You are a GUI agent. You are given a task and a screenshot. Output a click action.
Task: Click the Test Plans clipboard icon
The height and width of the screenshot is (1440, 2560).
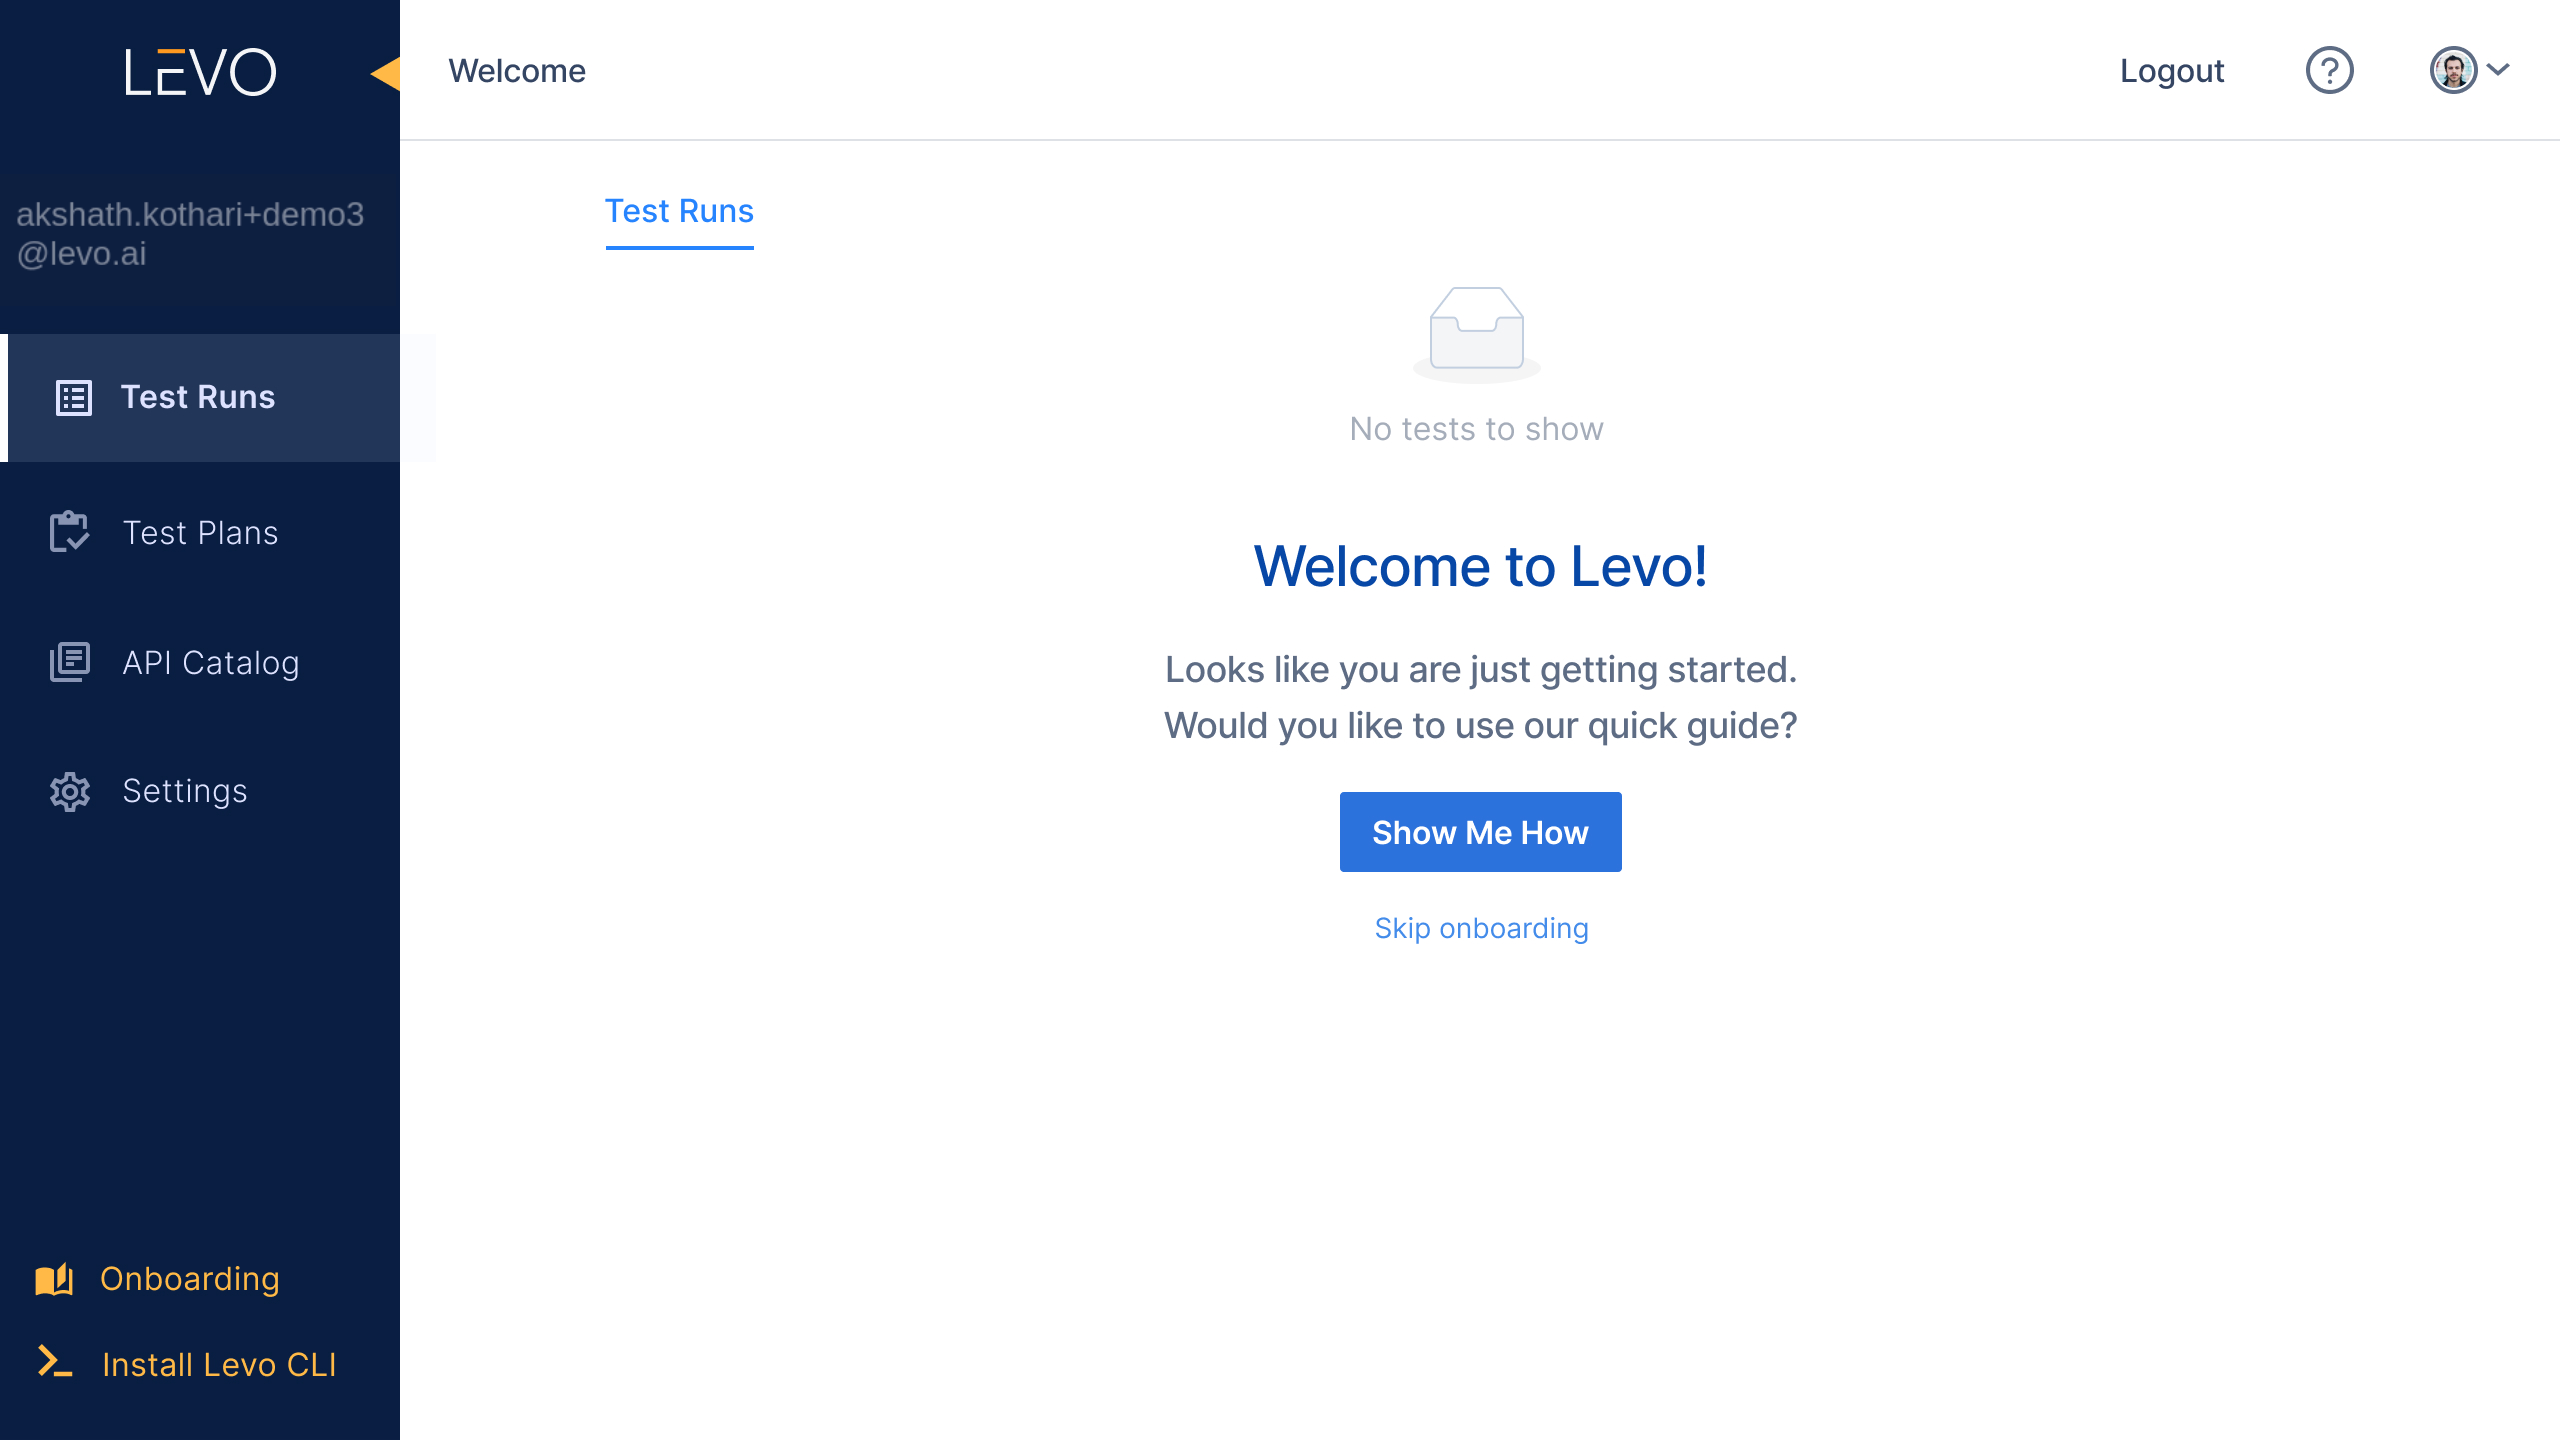pyautogui.click(x=70, y=532)
